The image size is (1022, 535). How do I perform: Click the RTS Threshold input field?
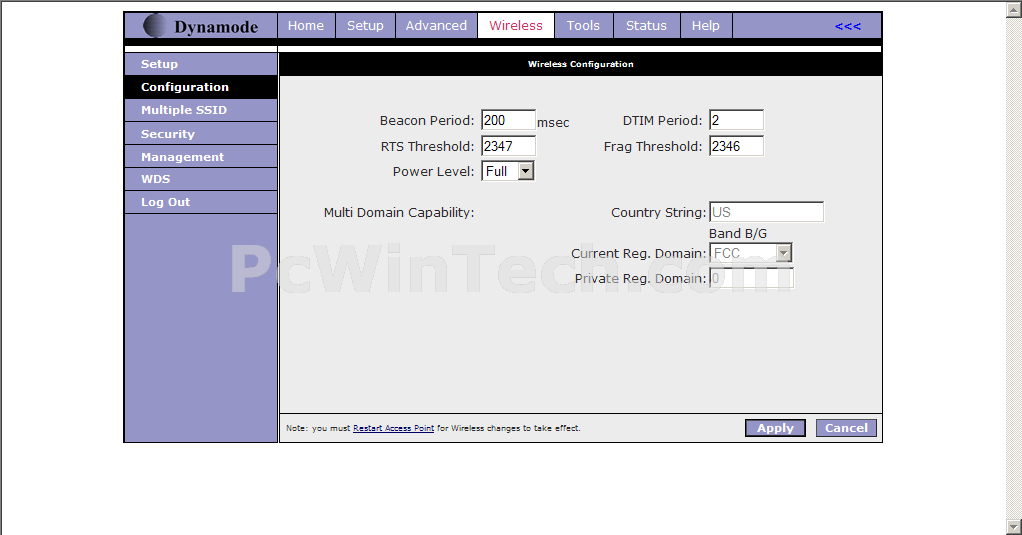click(508, 146)
